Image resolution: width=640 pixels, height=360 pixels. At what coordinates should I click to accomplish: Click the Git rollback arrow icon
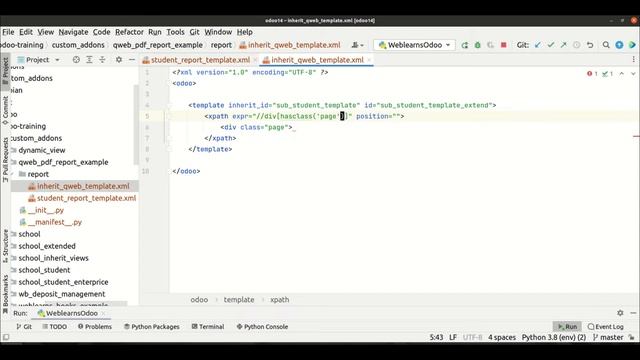tap(590, 45)
